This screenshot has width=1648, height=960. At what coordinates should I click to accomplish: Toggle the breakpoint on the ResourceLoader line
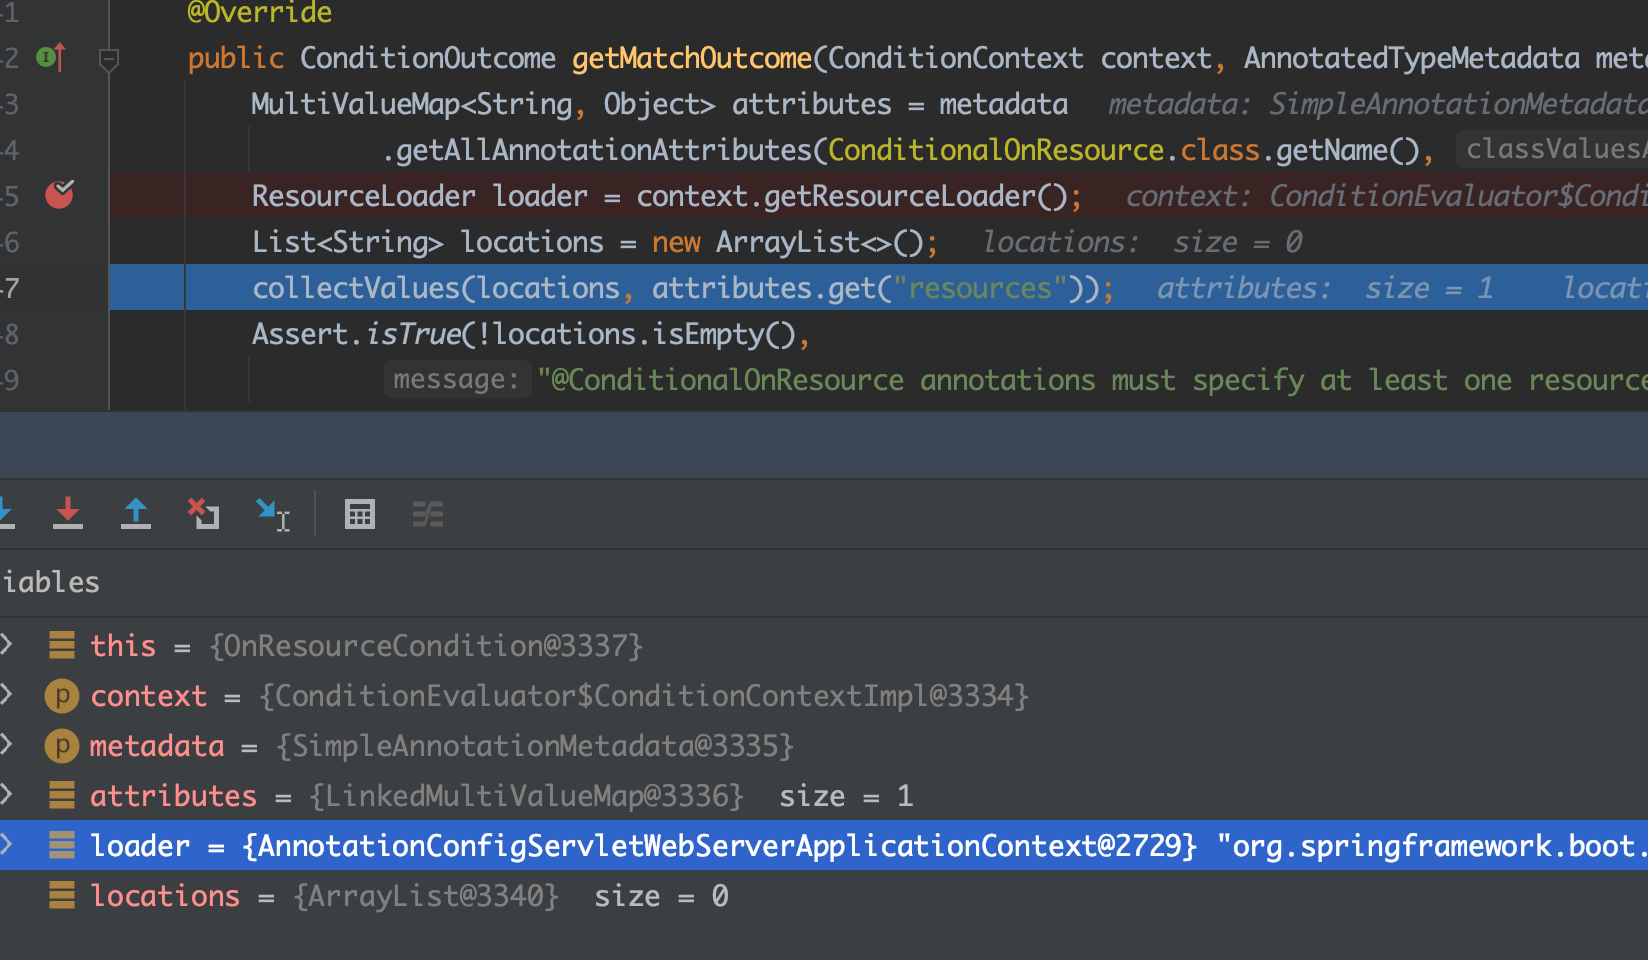pyautogui.click(x=60, y=194)
